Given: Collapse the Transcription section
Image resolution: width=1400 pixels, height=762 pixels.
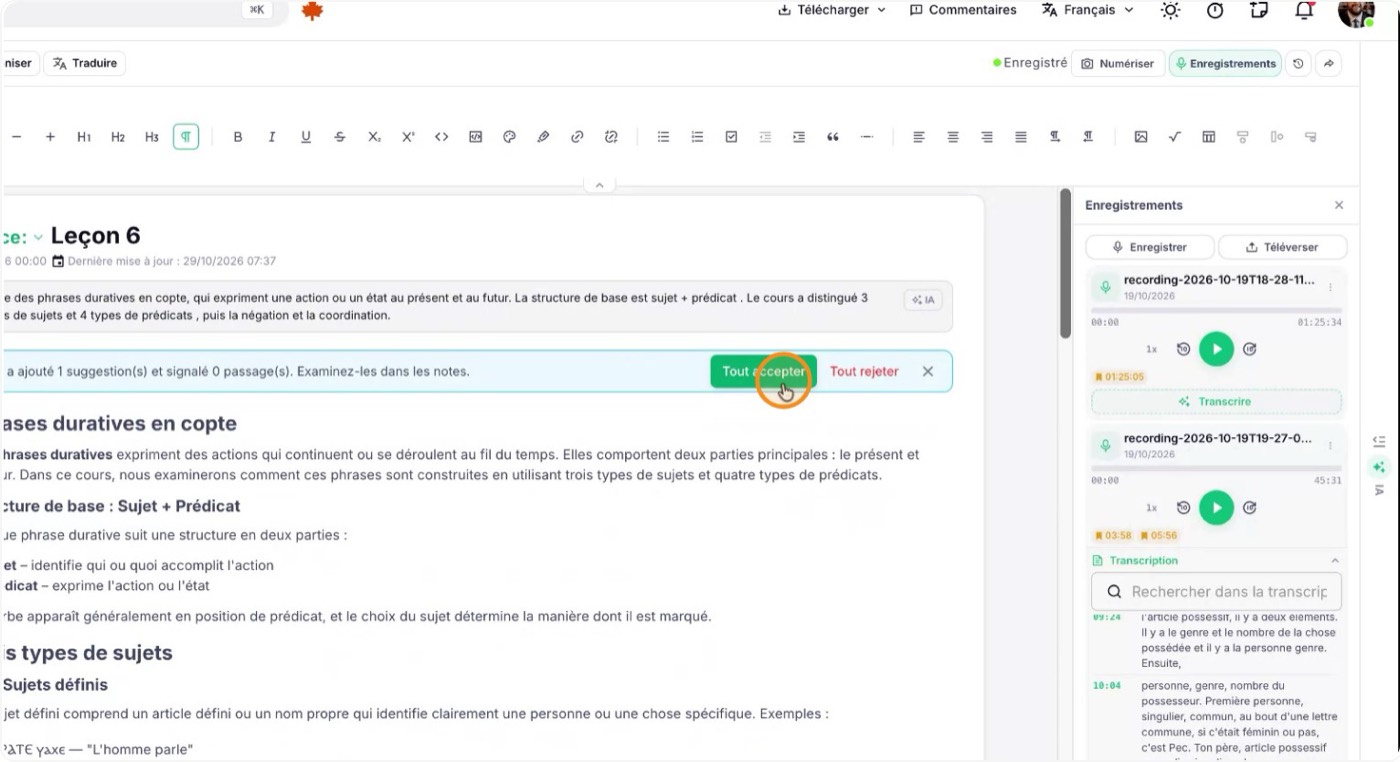Looking at the screenshot, I should click(x=1334, y=561).
